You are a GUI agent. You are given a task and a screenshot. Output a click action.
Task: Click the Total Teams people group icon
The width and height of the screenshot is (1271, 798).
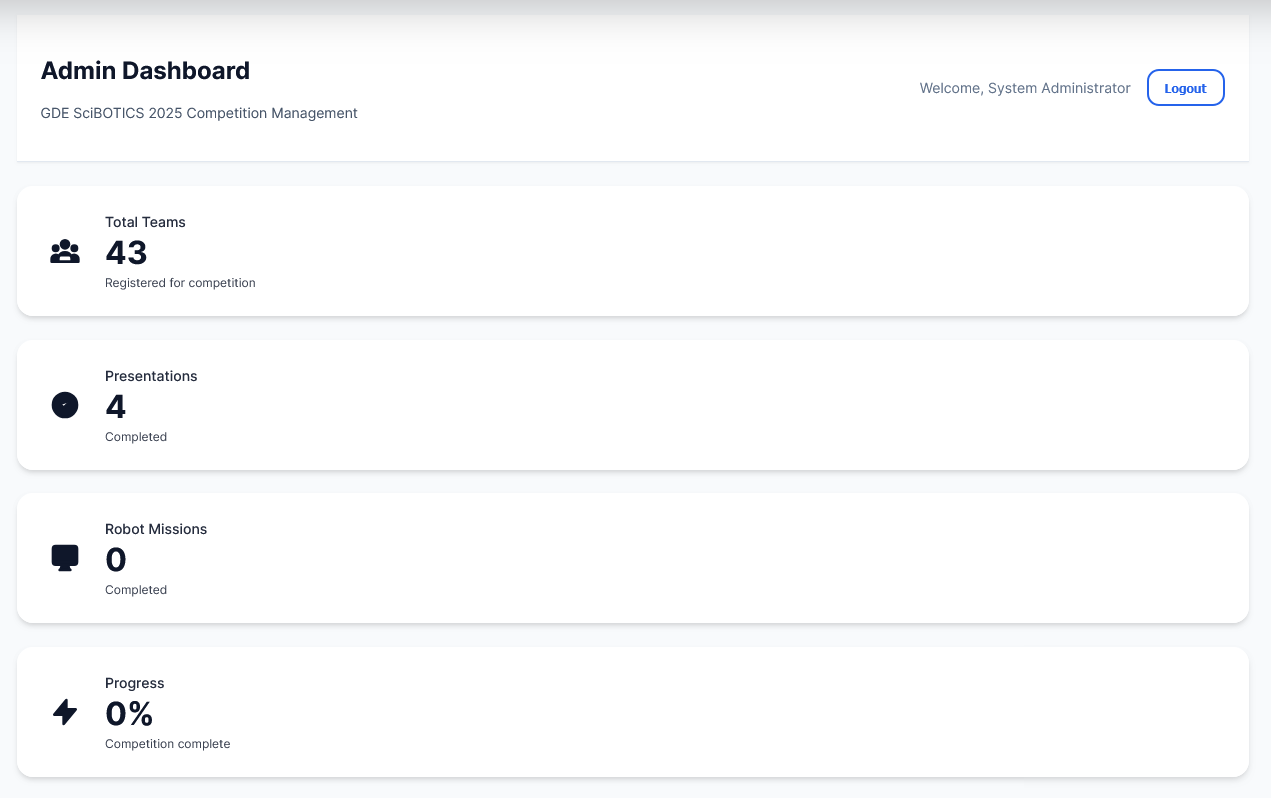pyautogui.click(x=65, y=252)
